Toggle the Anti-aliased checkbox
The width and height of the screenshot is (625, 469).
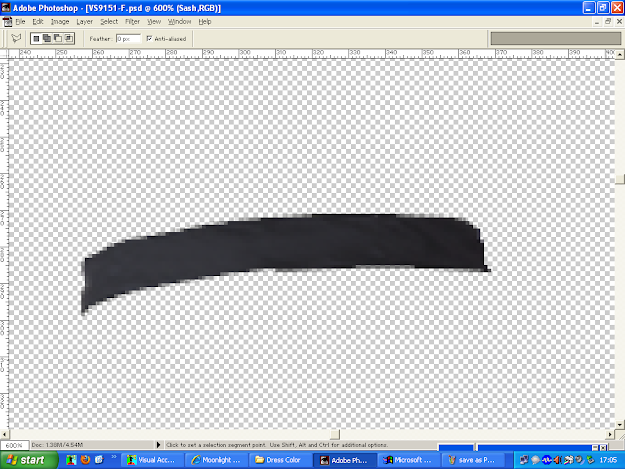(x=149, y=38)
